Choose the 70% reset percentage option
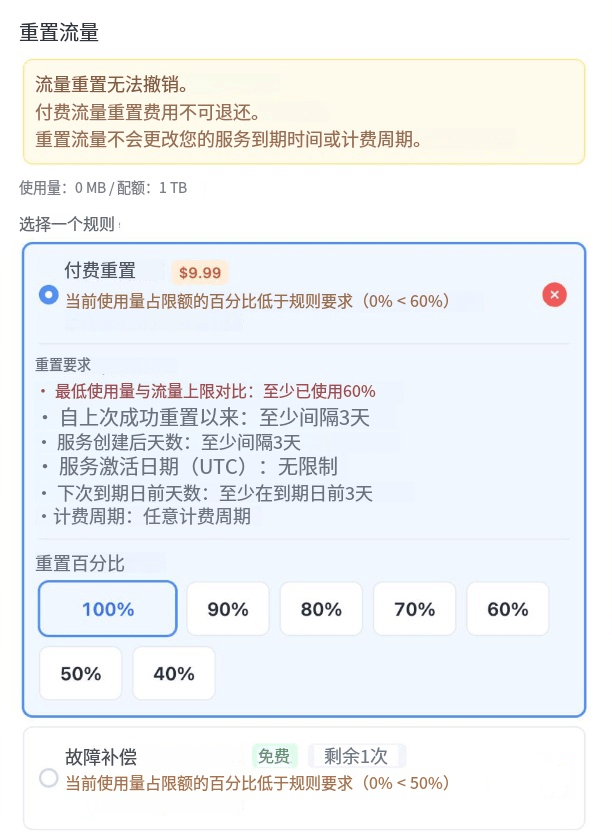The width and height of the screenshot is (612, 838). (x=414, y=608)
